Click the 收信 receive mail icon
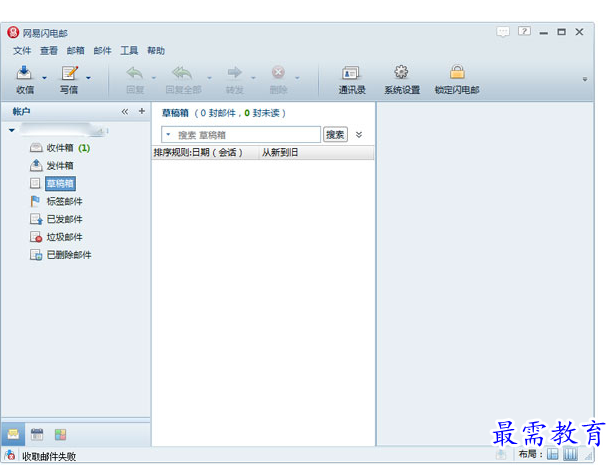Viewport: 614px width, 465px height. [x=24, y=73]
